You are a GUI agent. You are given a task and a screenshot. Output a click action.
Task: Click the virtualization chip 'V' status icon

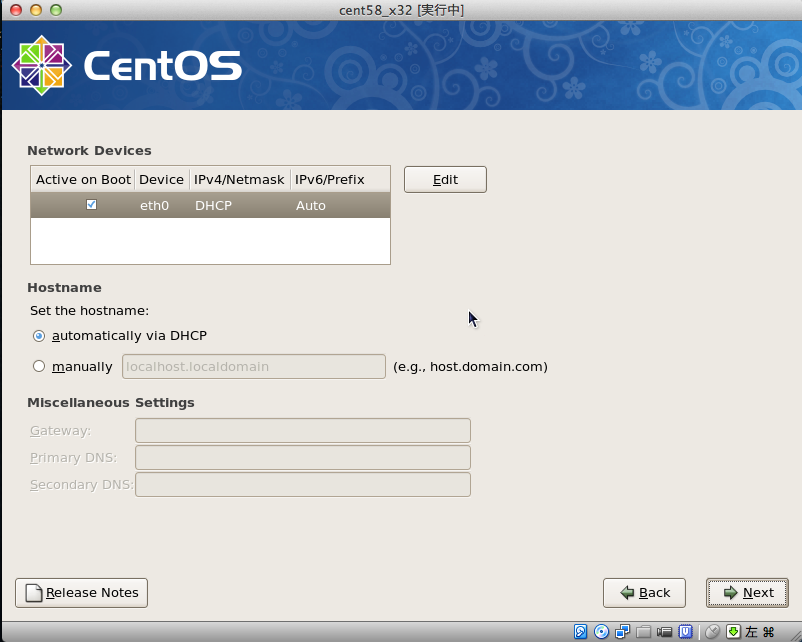(x=685, y=632)
